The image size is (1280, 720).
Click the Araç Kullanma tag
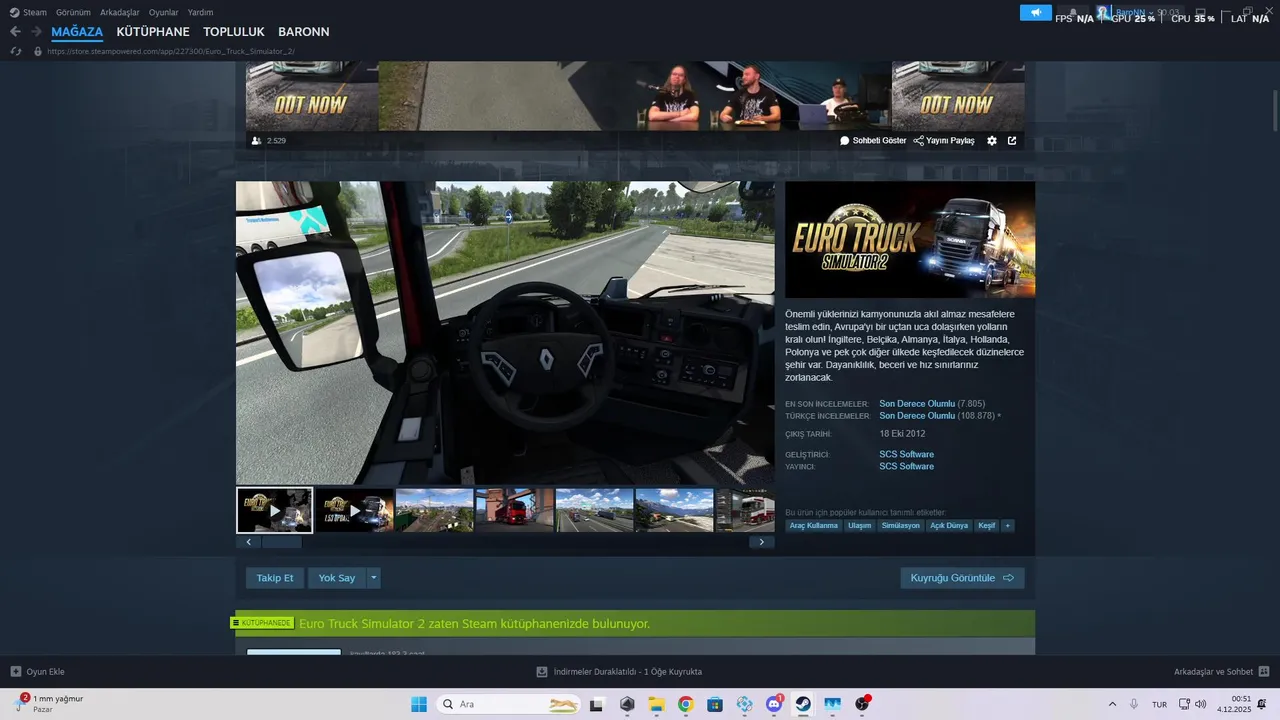(x=814, y=526)
